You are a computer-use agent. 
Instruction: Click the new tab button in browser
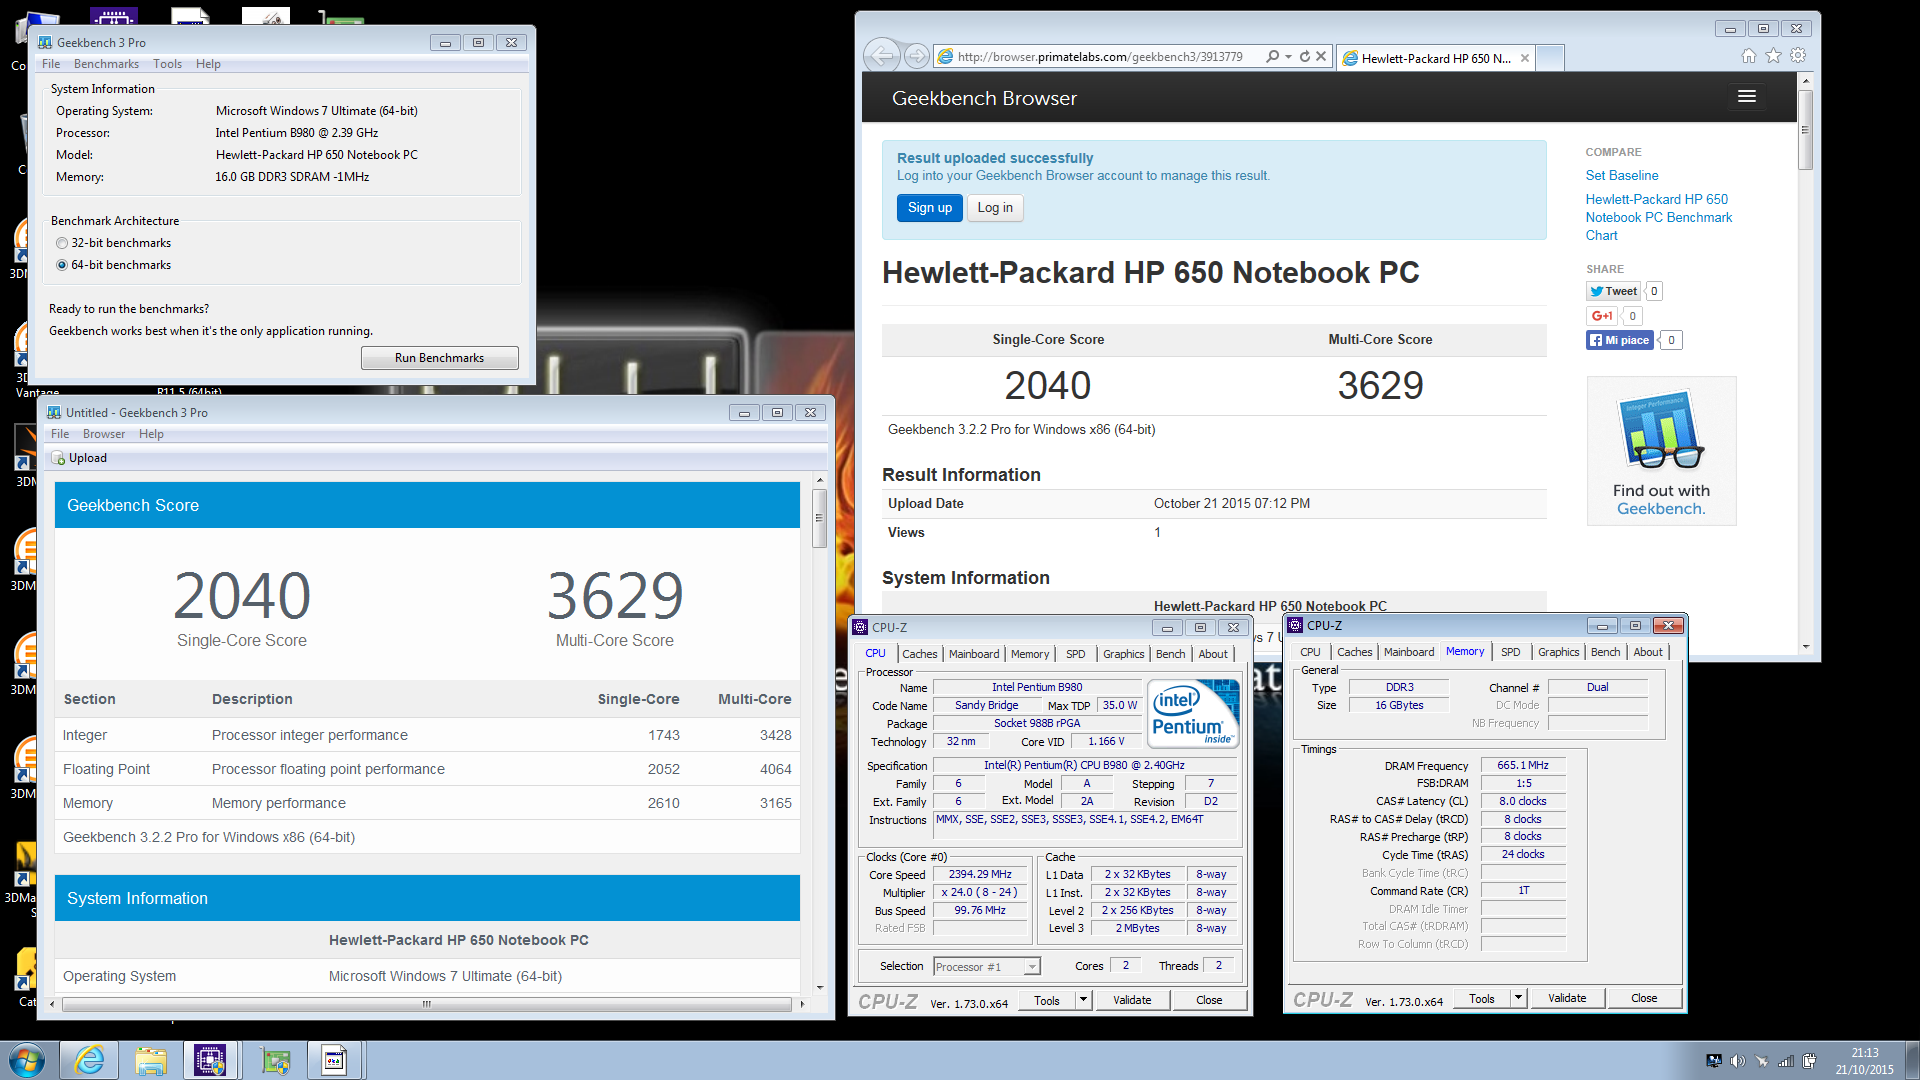(1550, 58)
